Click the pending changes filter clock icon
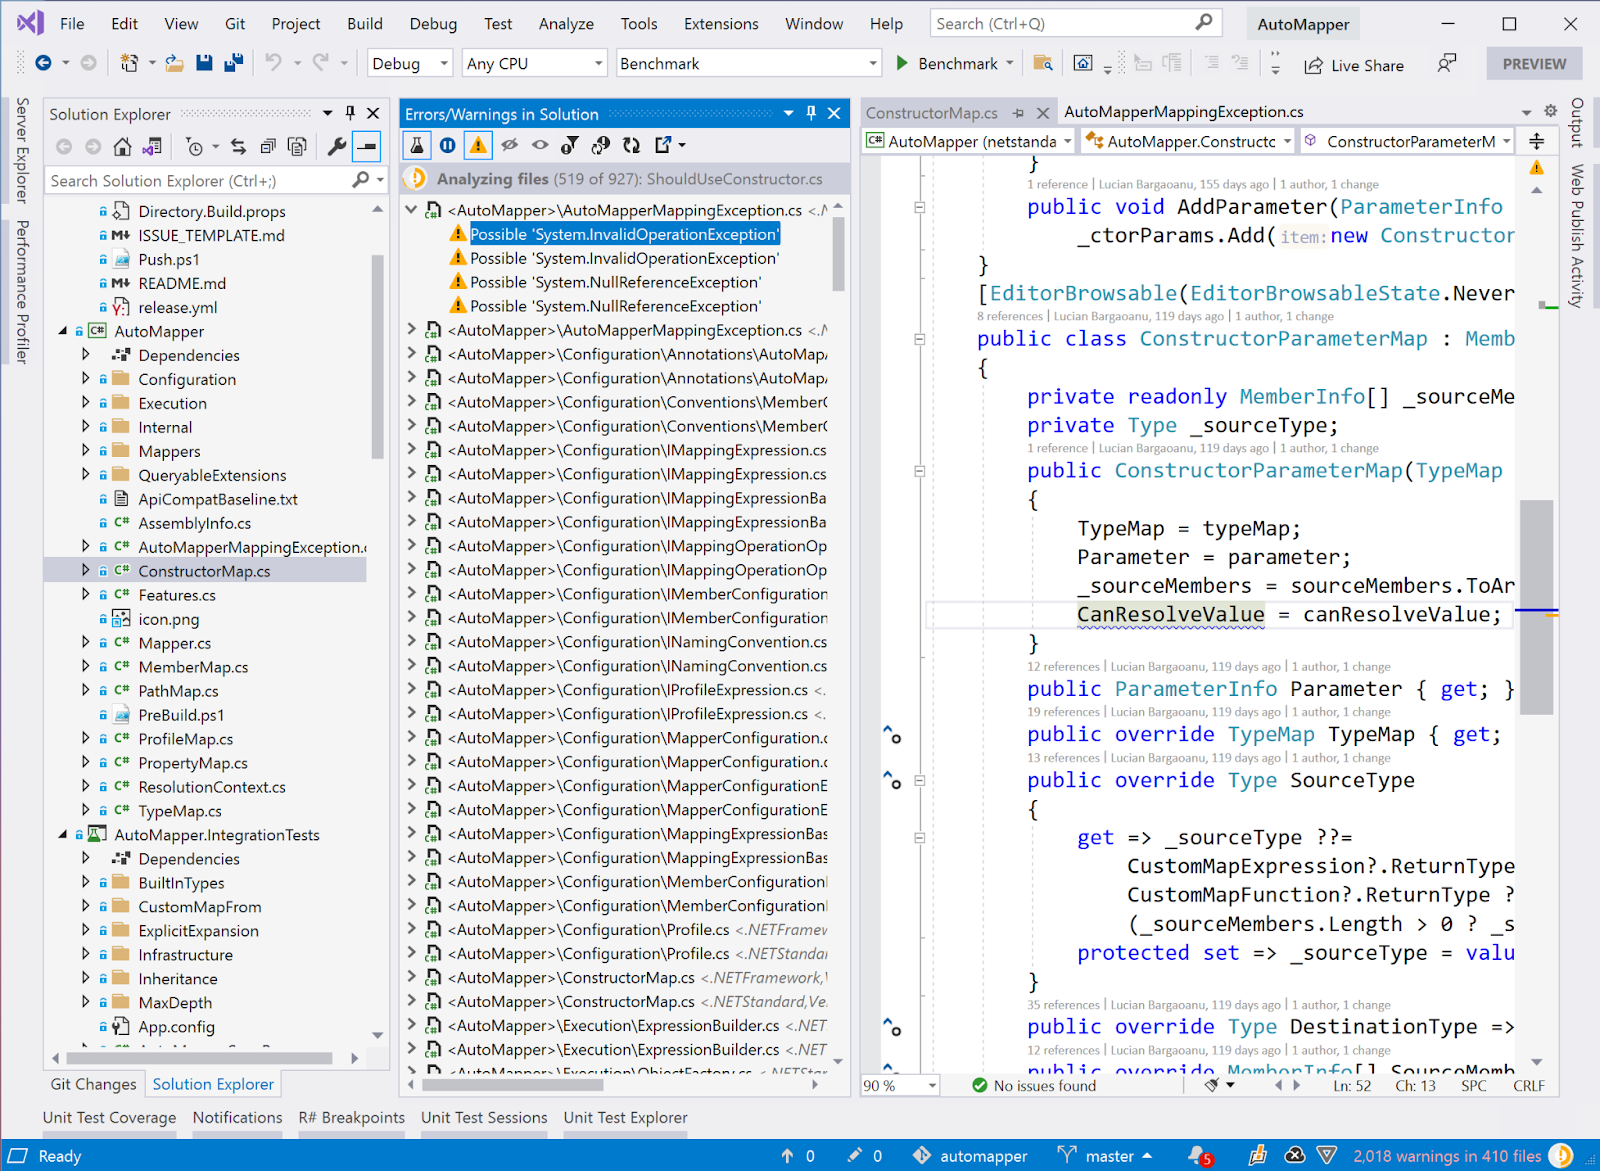This screenshot has height=1171, width=1600. click(x=196, y=147)
